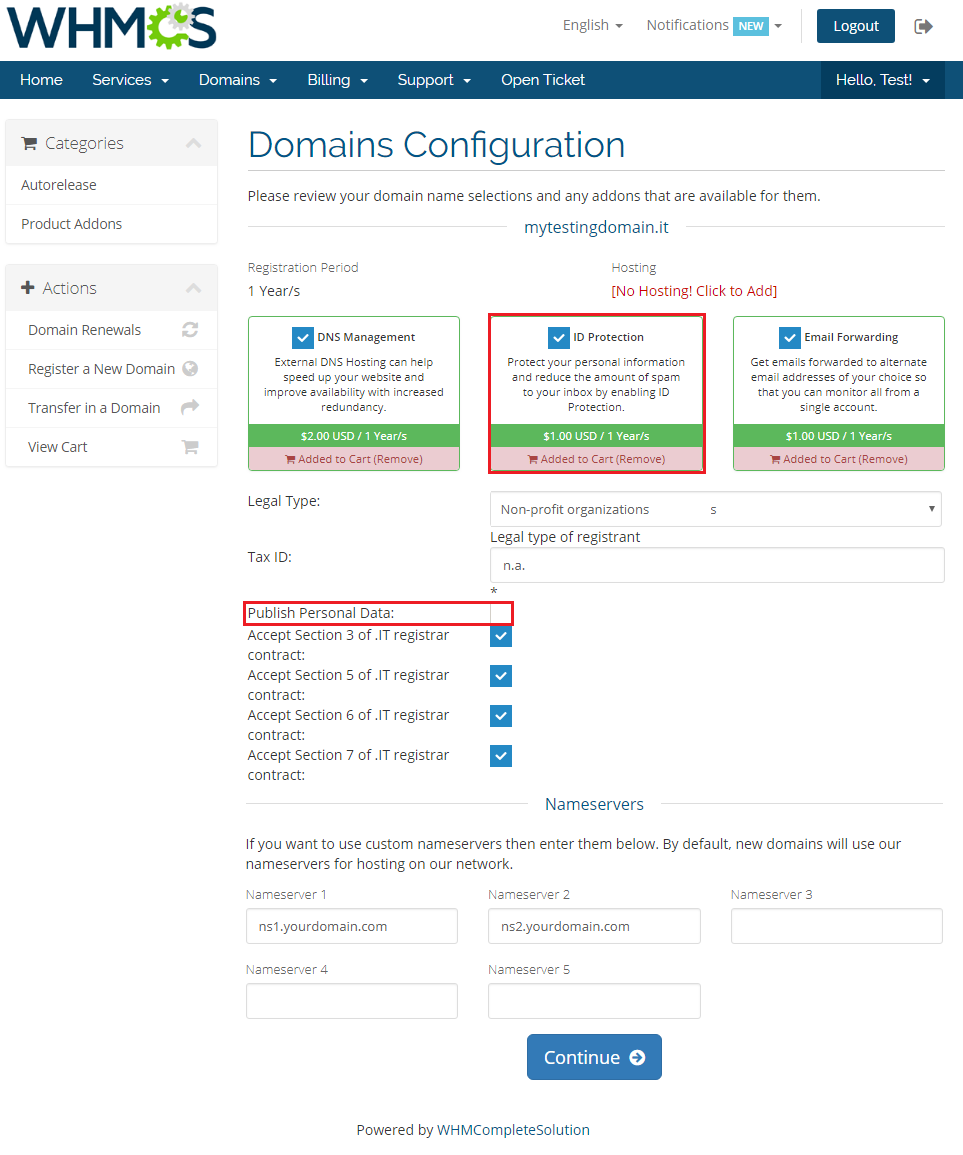This screenshot has width=963, height=1155.
Task: Click the cart icon next to View Cart
Action: tap(190, 447)
